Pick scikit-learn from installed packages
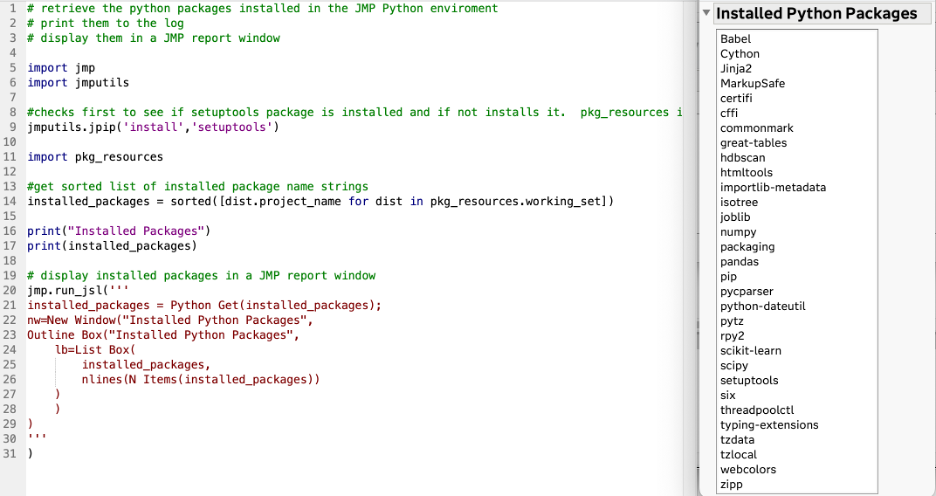The width and height of the screenshot is (936, 496). point(750,351)
